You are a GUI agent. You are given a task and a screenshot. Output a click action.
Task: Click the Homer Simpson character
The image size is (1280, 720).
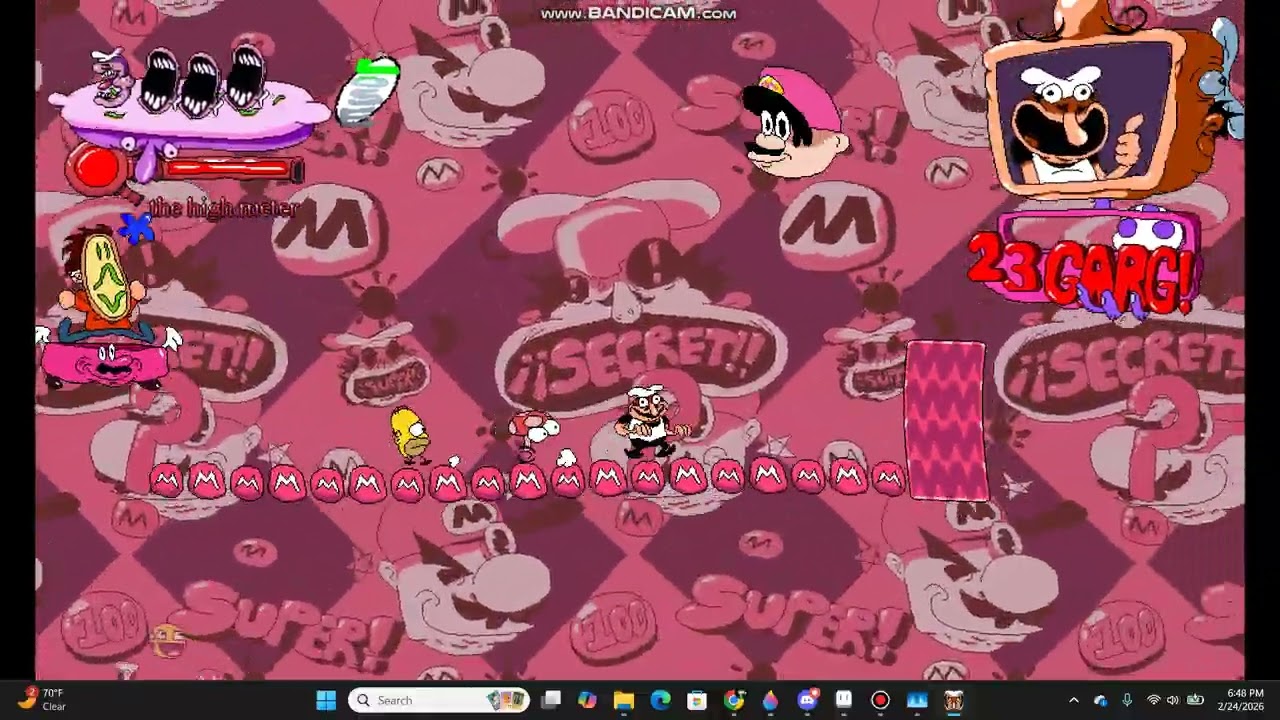(x=410, y=435)
